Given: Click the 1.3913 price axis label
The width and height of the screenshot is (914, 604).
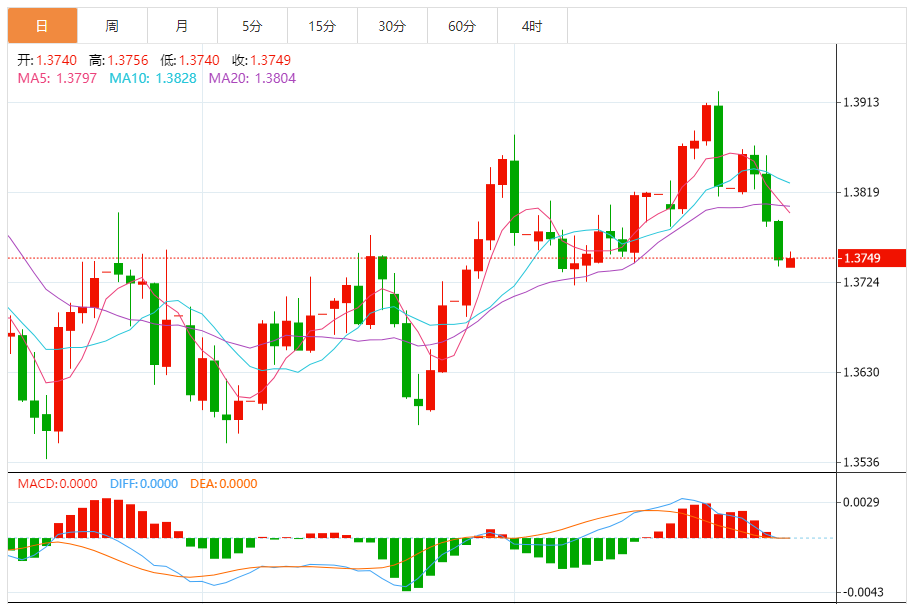Looking at the screenshot, I should point(862,103).
